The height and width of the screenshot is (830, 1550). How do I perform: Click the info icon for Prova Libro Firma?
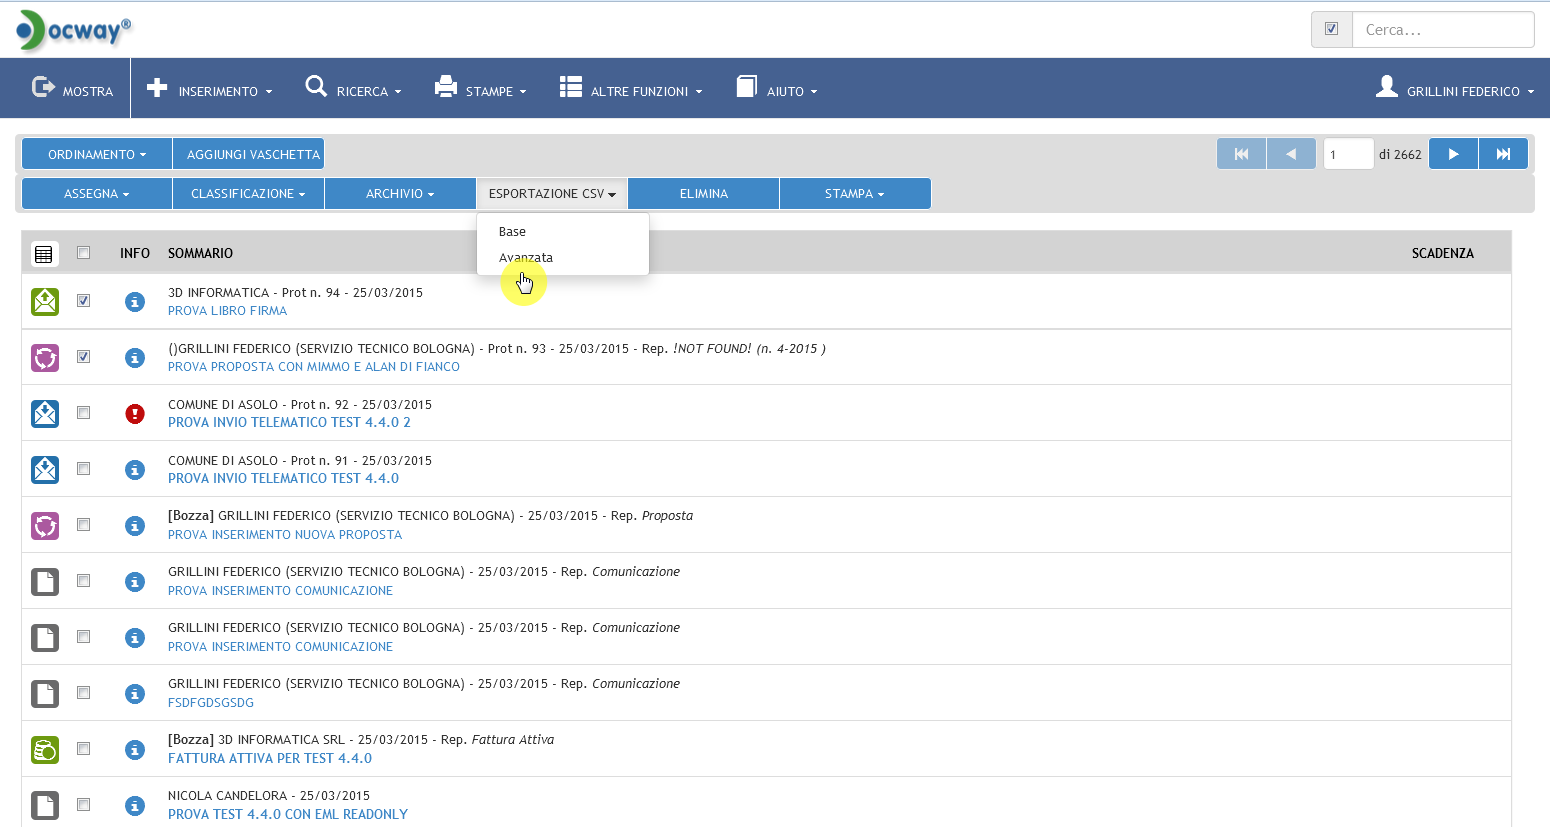pyautogui.click(x=135, y=302)
